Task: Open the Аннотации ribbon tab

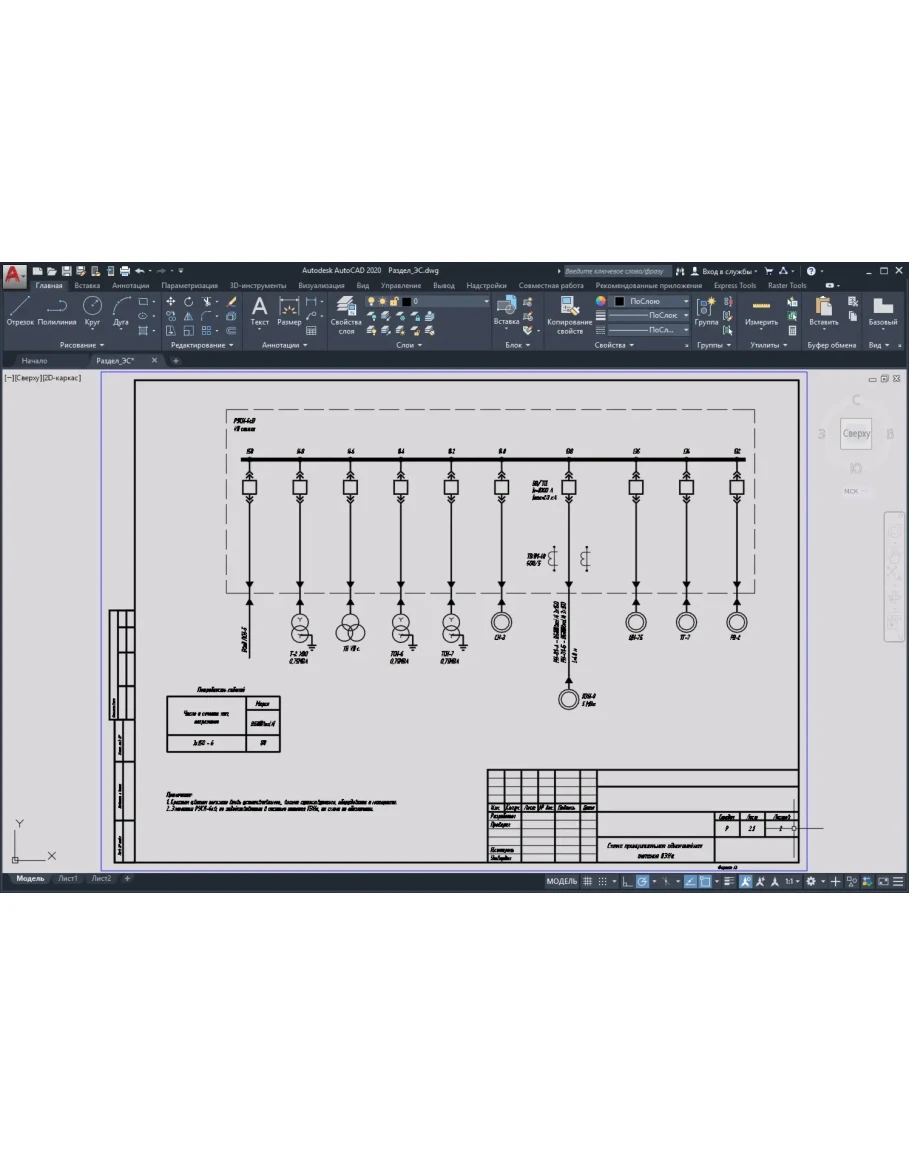Action: tap(130, 285)
